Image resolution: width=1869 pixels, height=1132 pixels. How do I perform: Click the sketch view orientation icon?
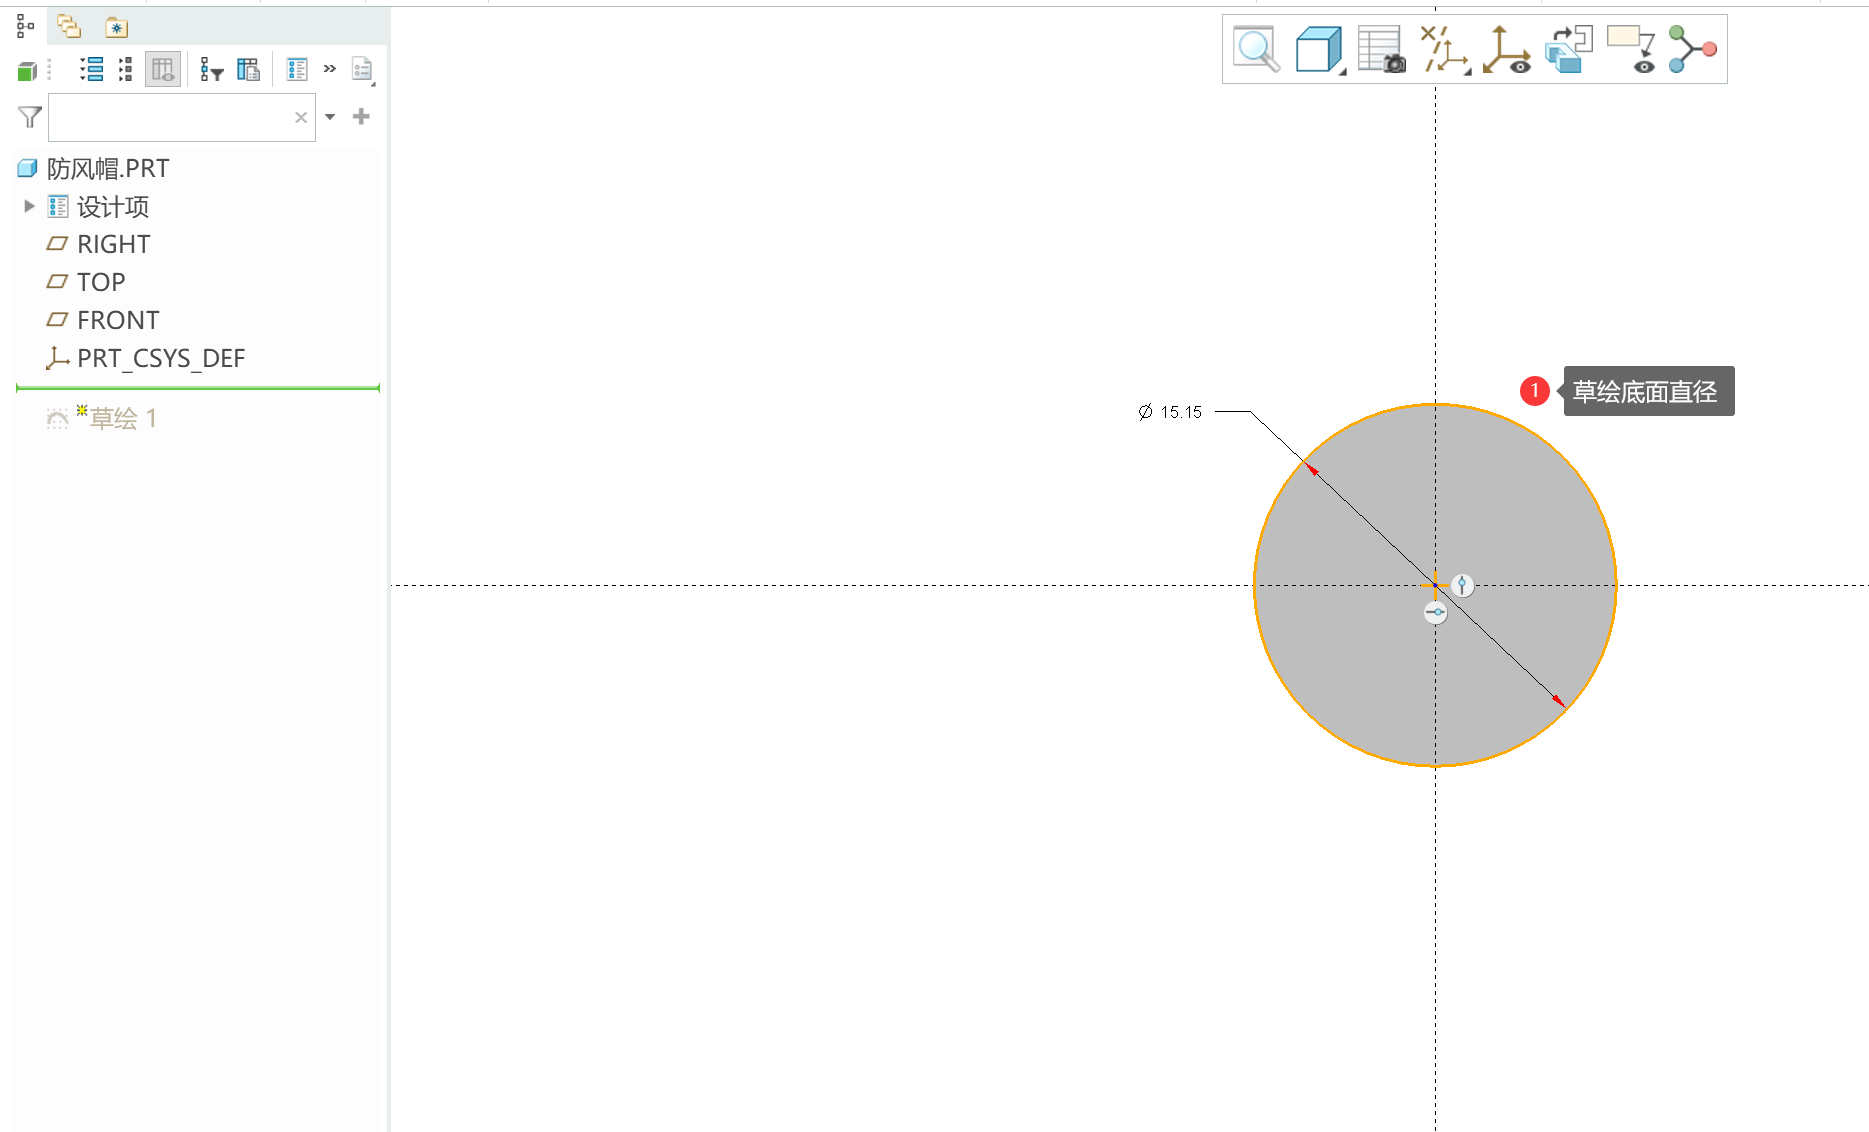[x=1568, y=49]
